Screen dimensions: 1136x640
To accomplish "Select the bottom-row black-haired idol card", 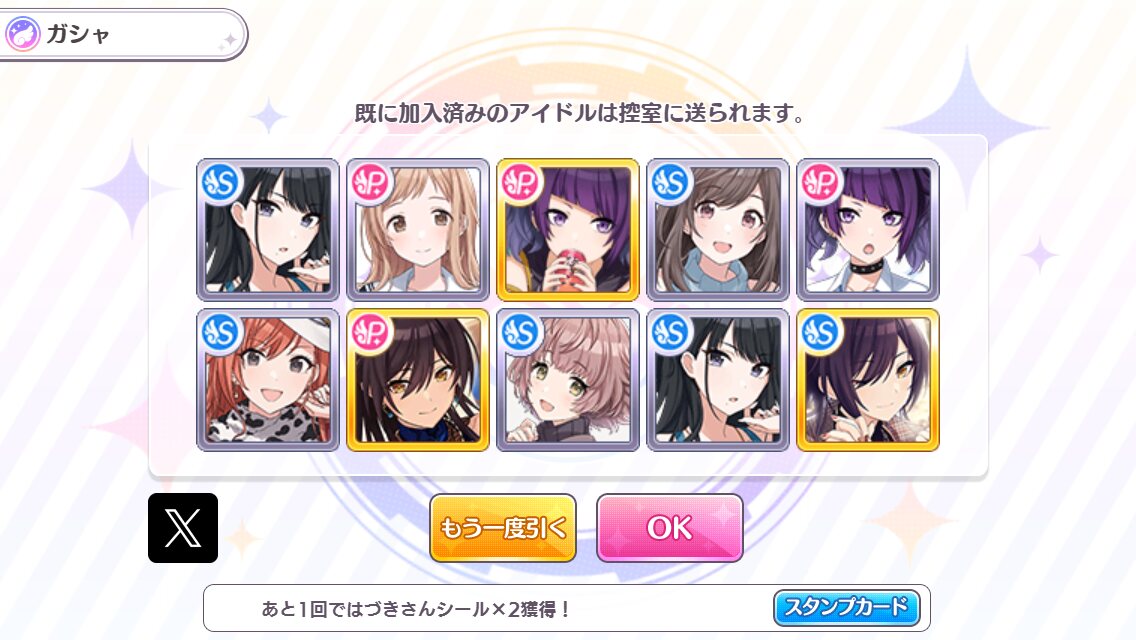I will [718, 380].
